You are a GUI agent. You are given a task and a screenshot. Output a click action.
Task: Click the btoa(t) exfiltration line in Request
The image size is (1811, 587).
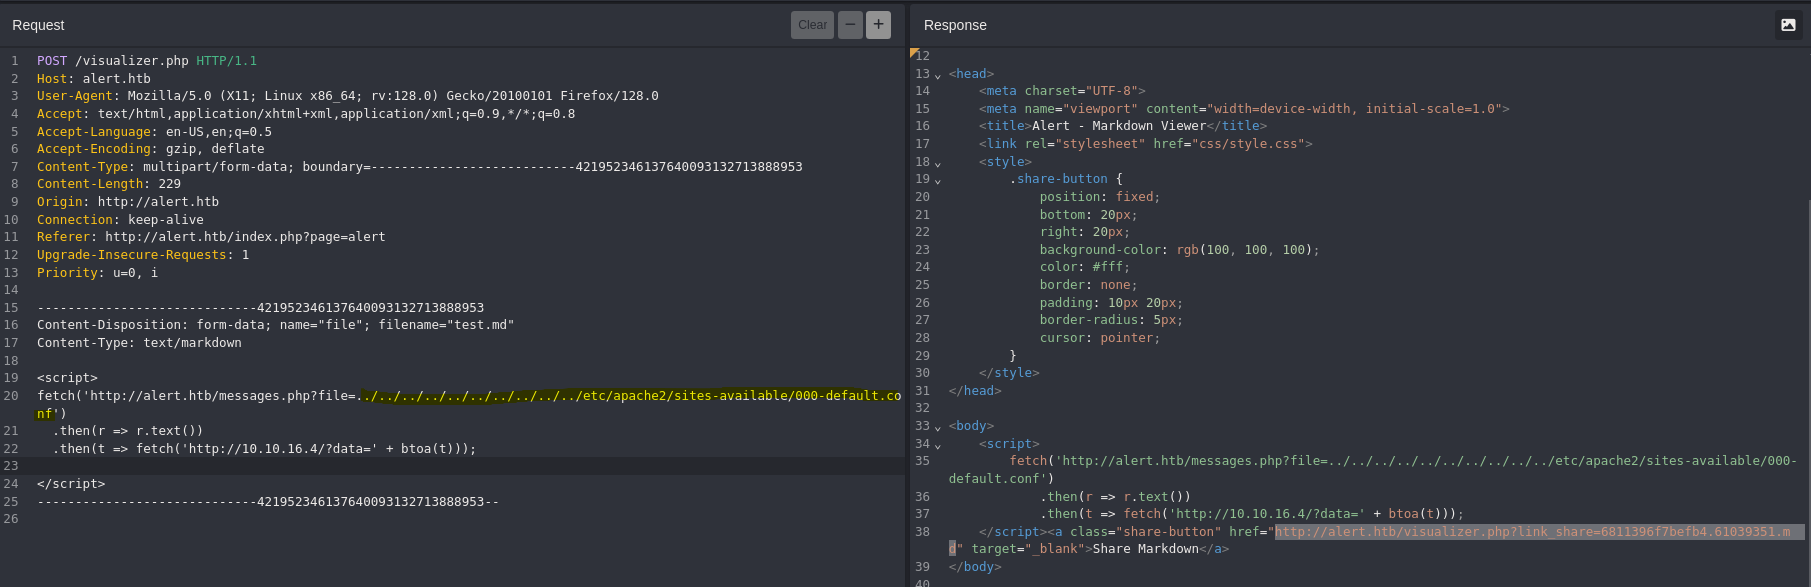pos(265,449)
